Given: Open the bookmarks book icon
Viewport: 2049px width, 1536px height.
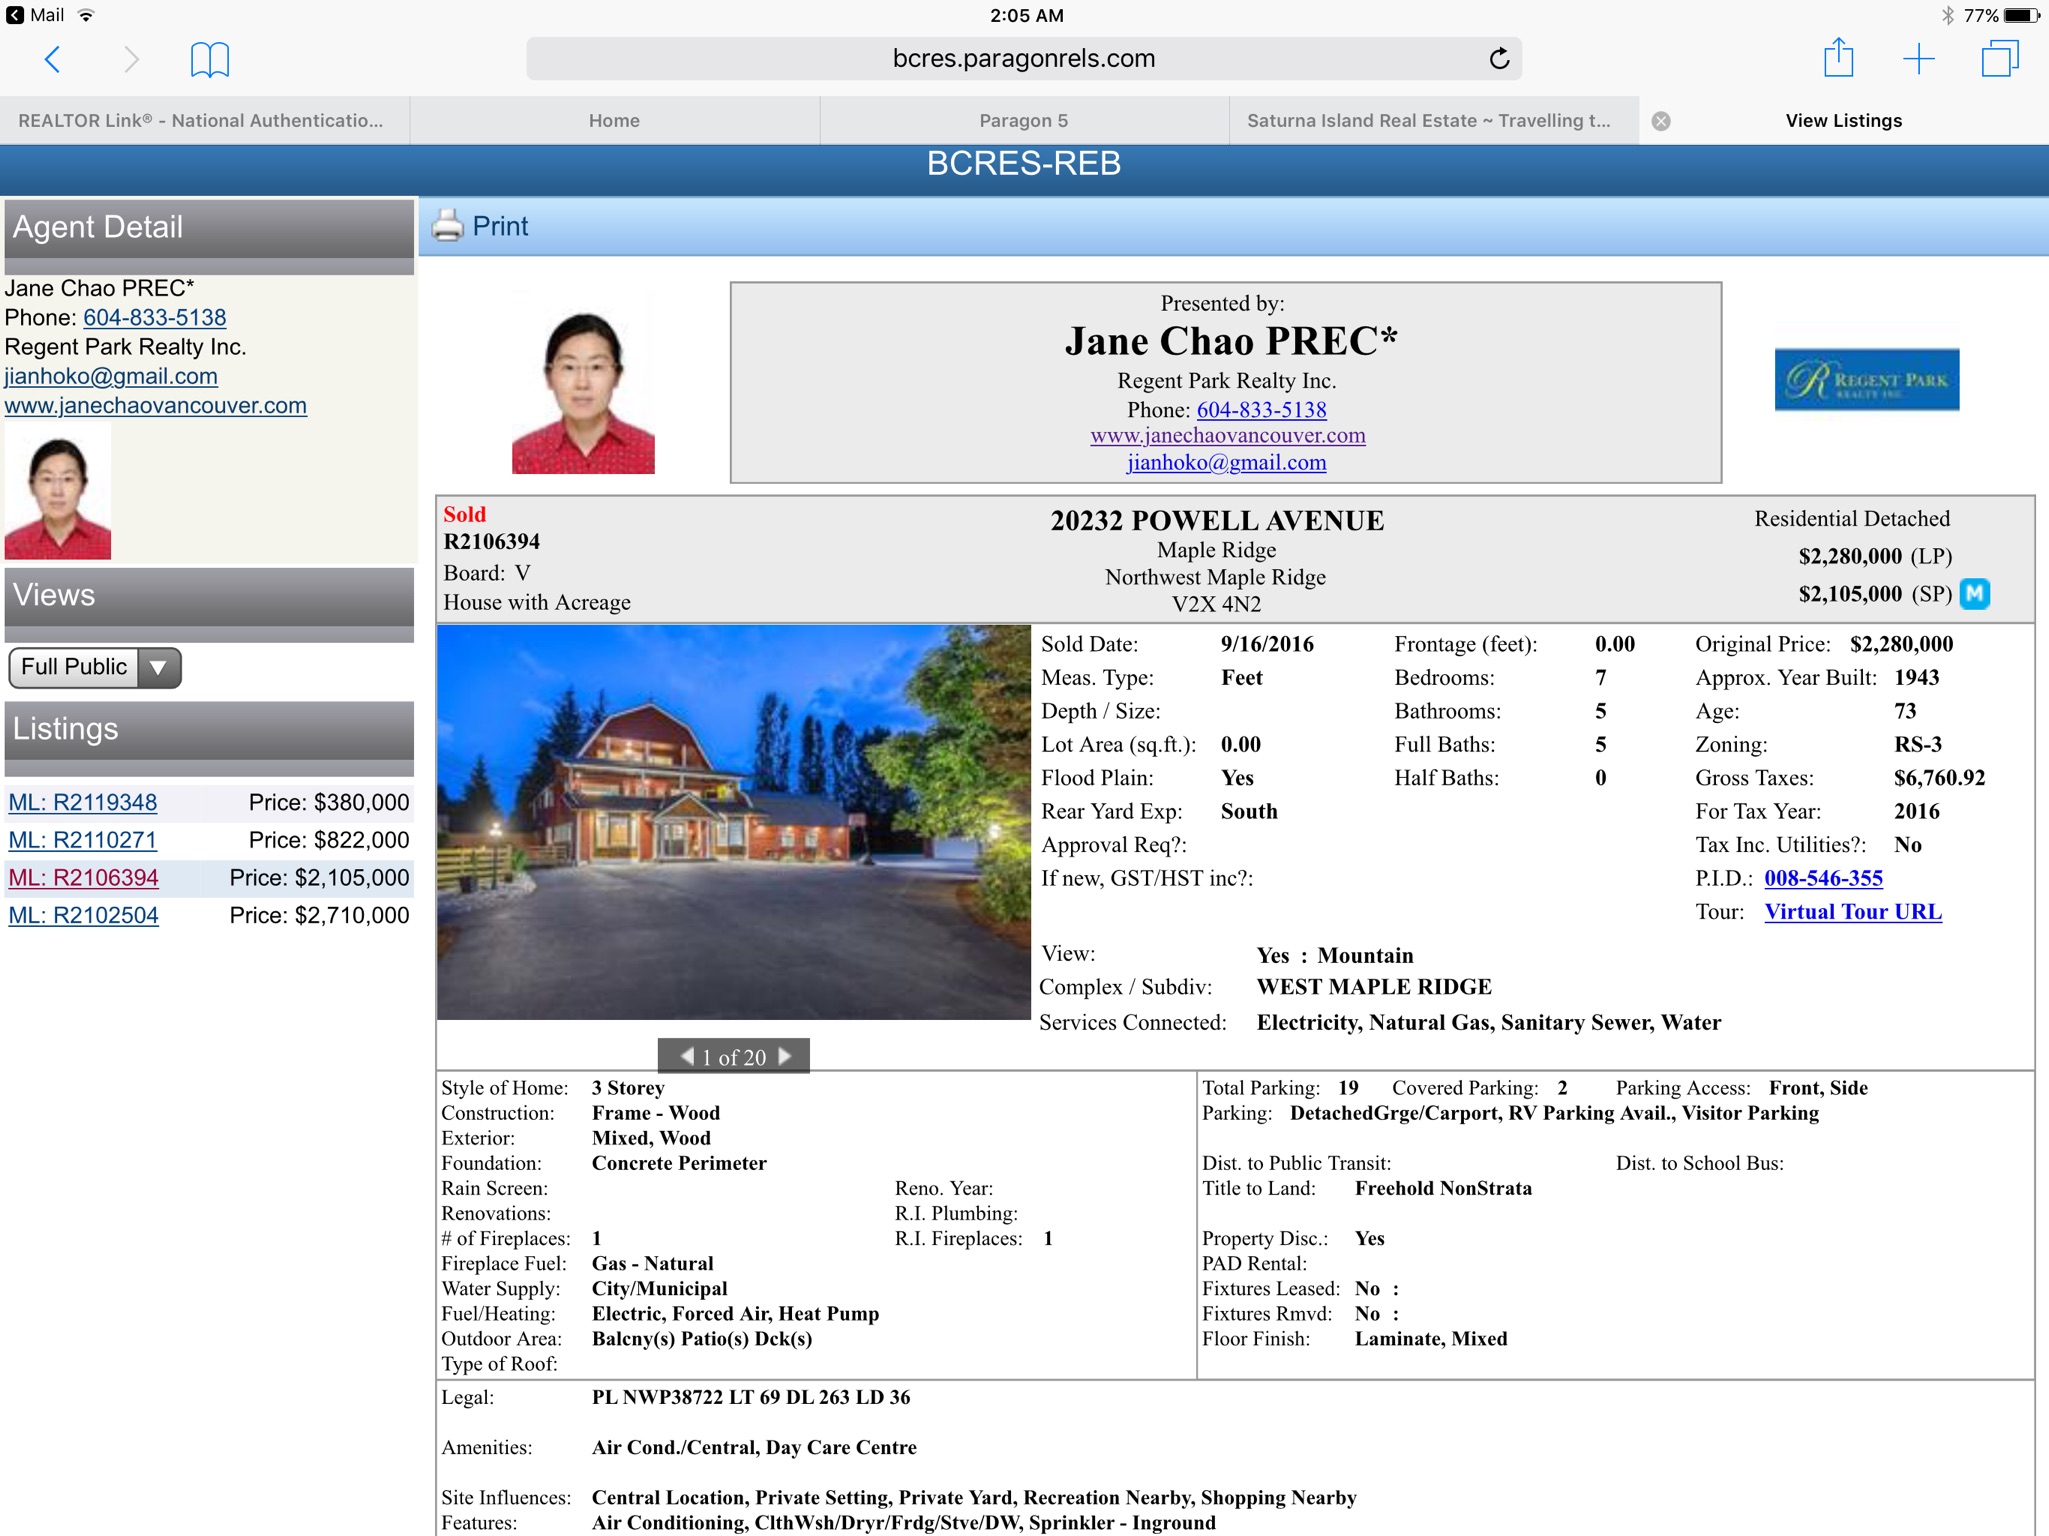Looking at the screenshot, I should (209, 59).
